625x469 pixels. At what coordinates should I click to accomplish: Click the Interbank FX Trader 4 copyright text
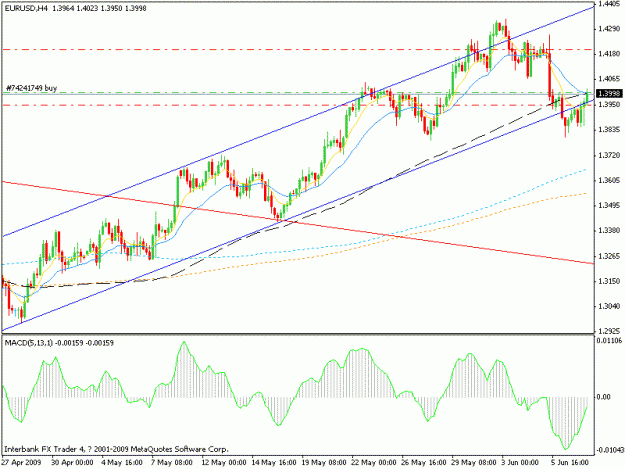[116, 449]
